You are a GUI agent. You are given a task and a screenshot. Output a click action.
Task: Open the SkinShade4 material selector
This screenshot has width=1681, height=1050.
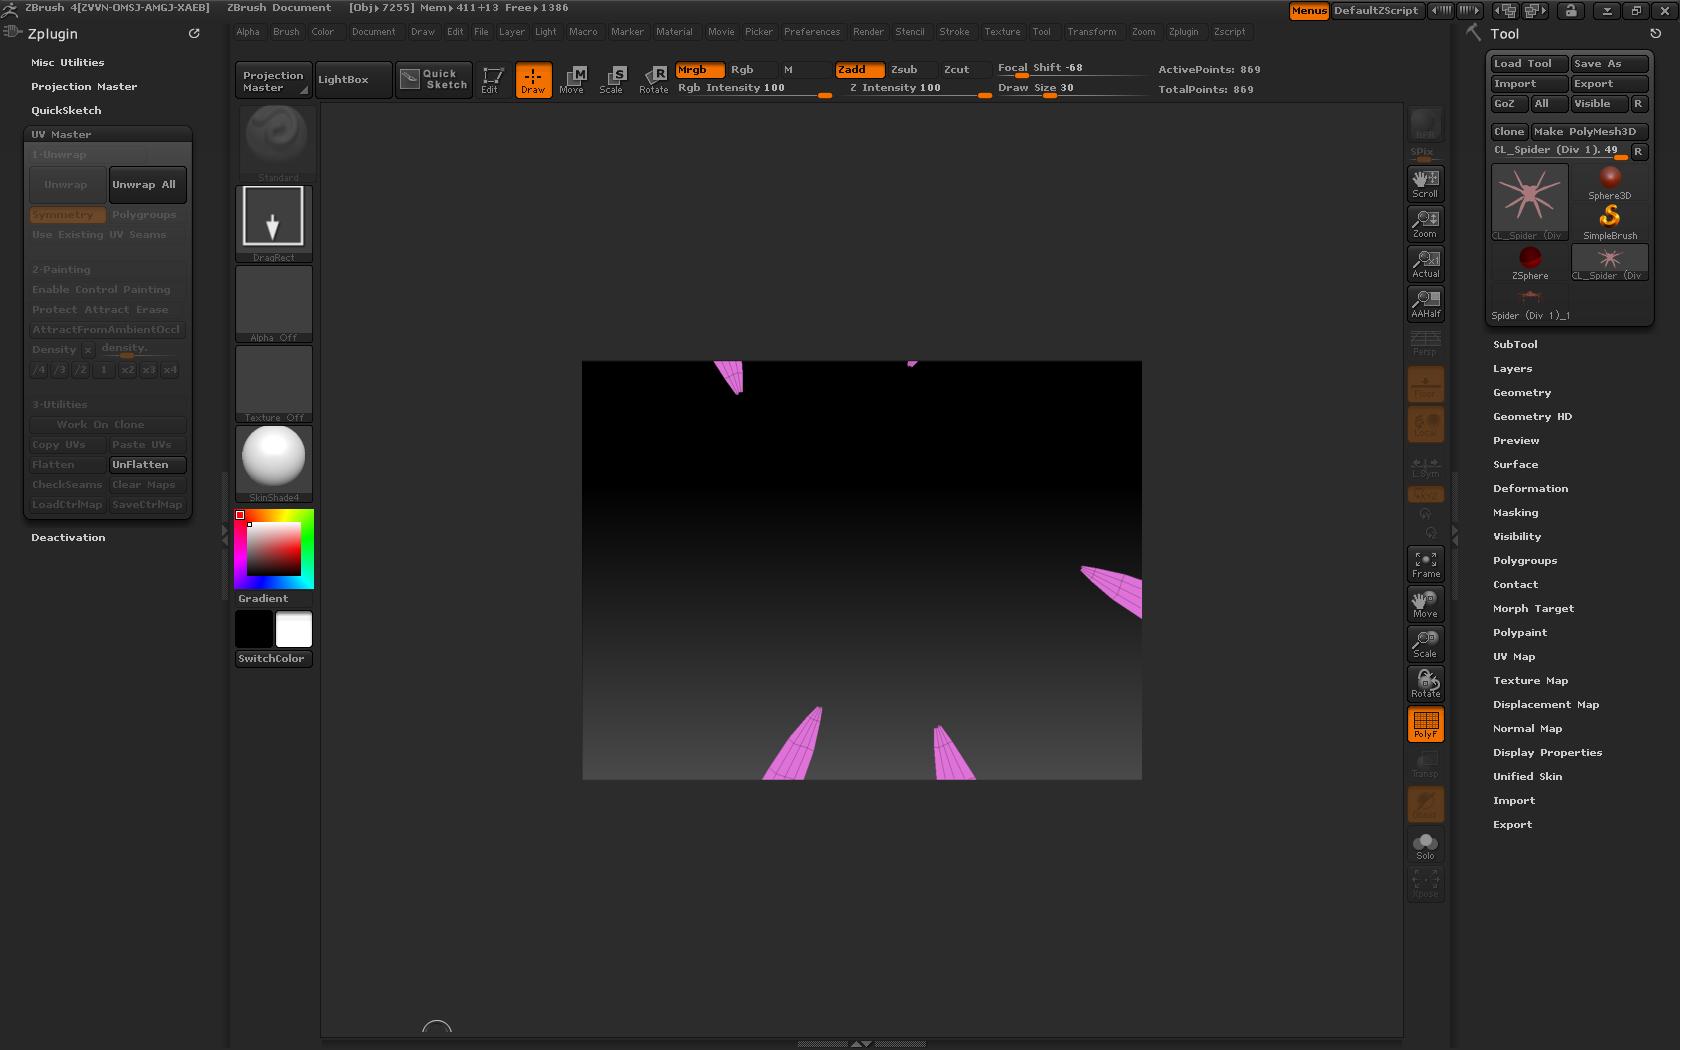[x=274, y=464]
